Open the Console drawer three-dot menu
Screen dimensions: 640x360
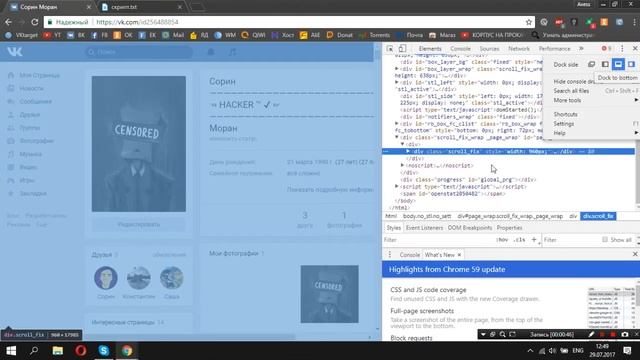[x=389, y=254]
